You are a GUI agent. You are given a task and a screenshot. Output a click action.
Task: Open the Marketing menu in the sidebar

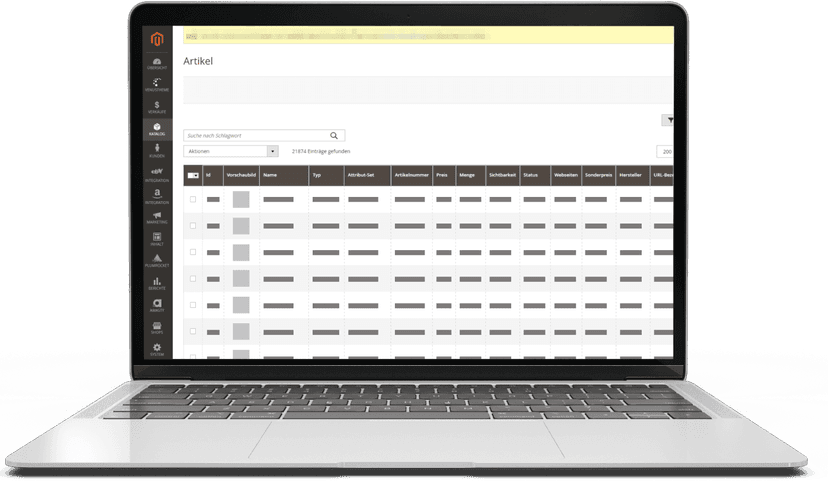(157, 217)
